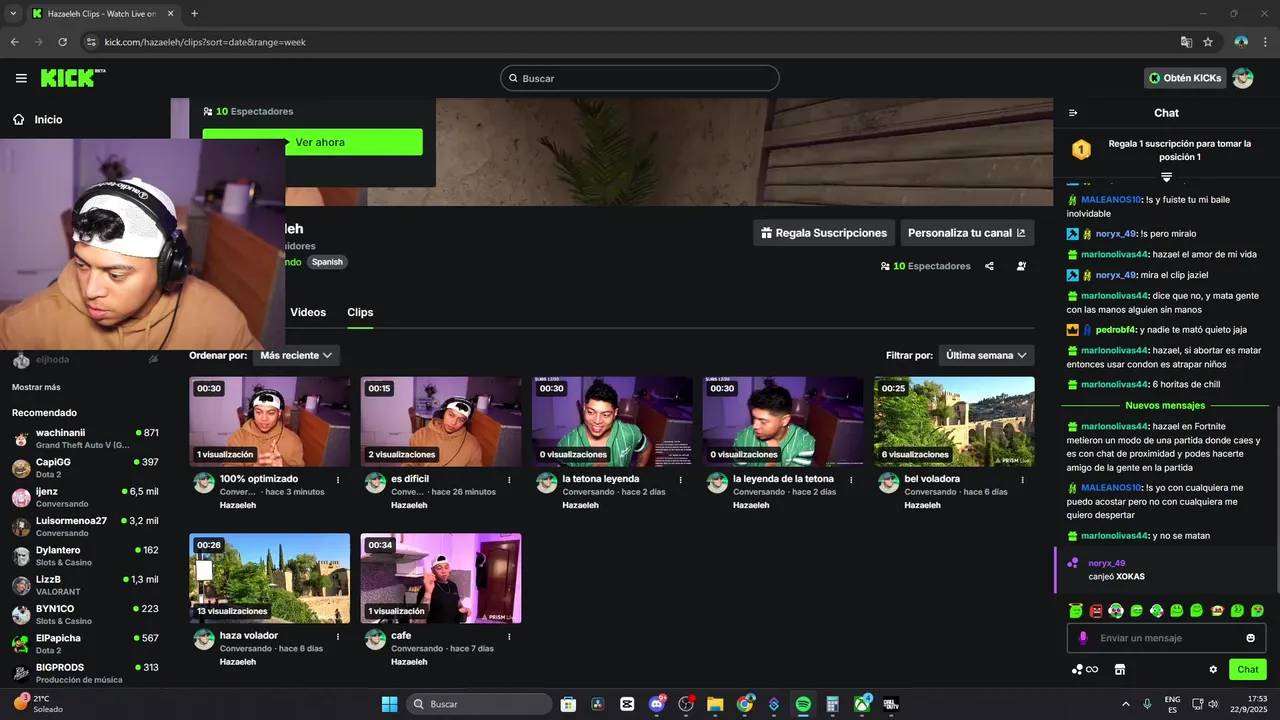Click the browser translate page icon
Viewport: 1280px width, 720px height.
click(x=1186, y=42)
